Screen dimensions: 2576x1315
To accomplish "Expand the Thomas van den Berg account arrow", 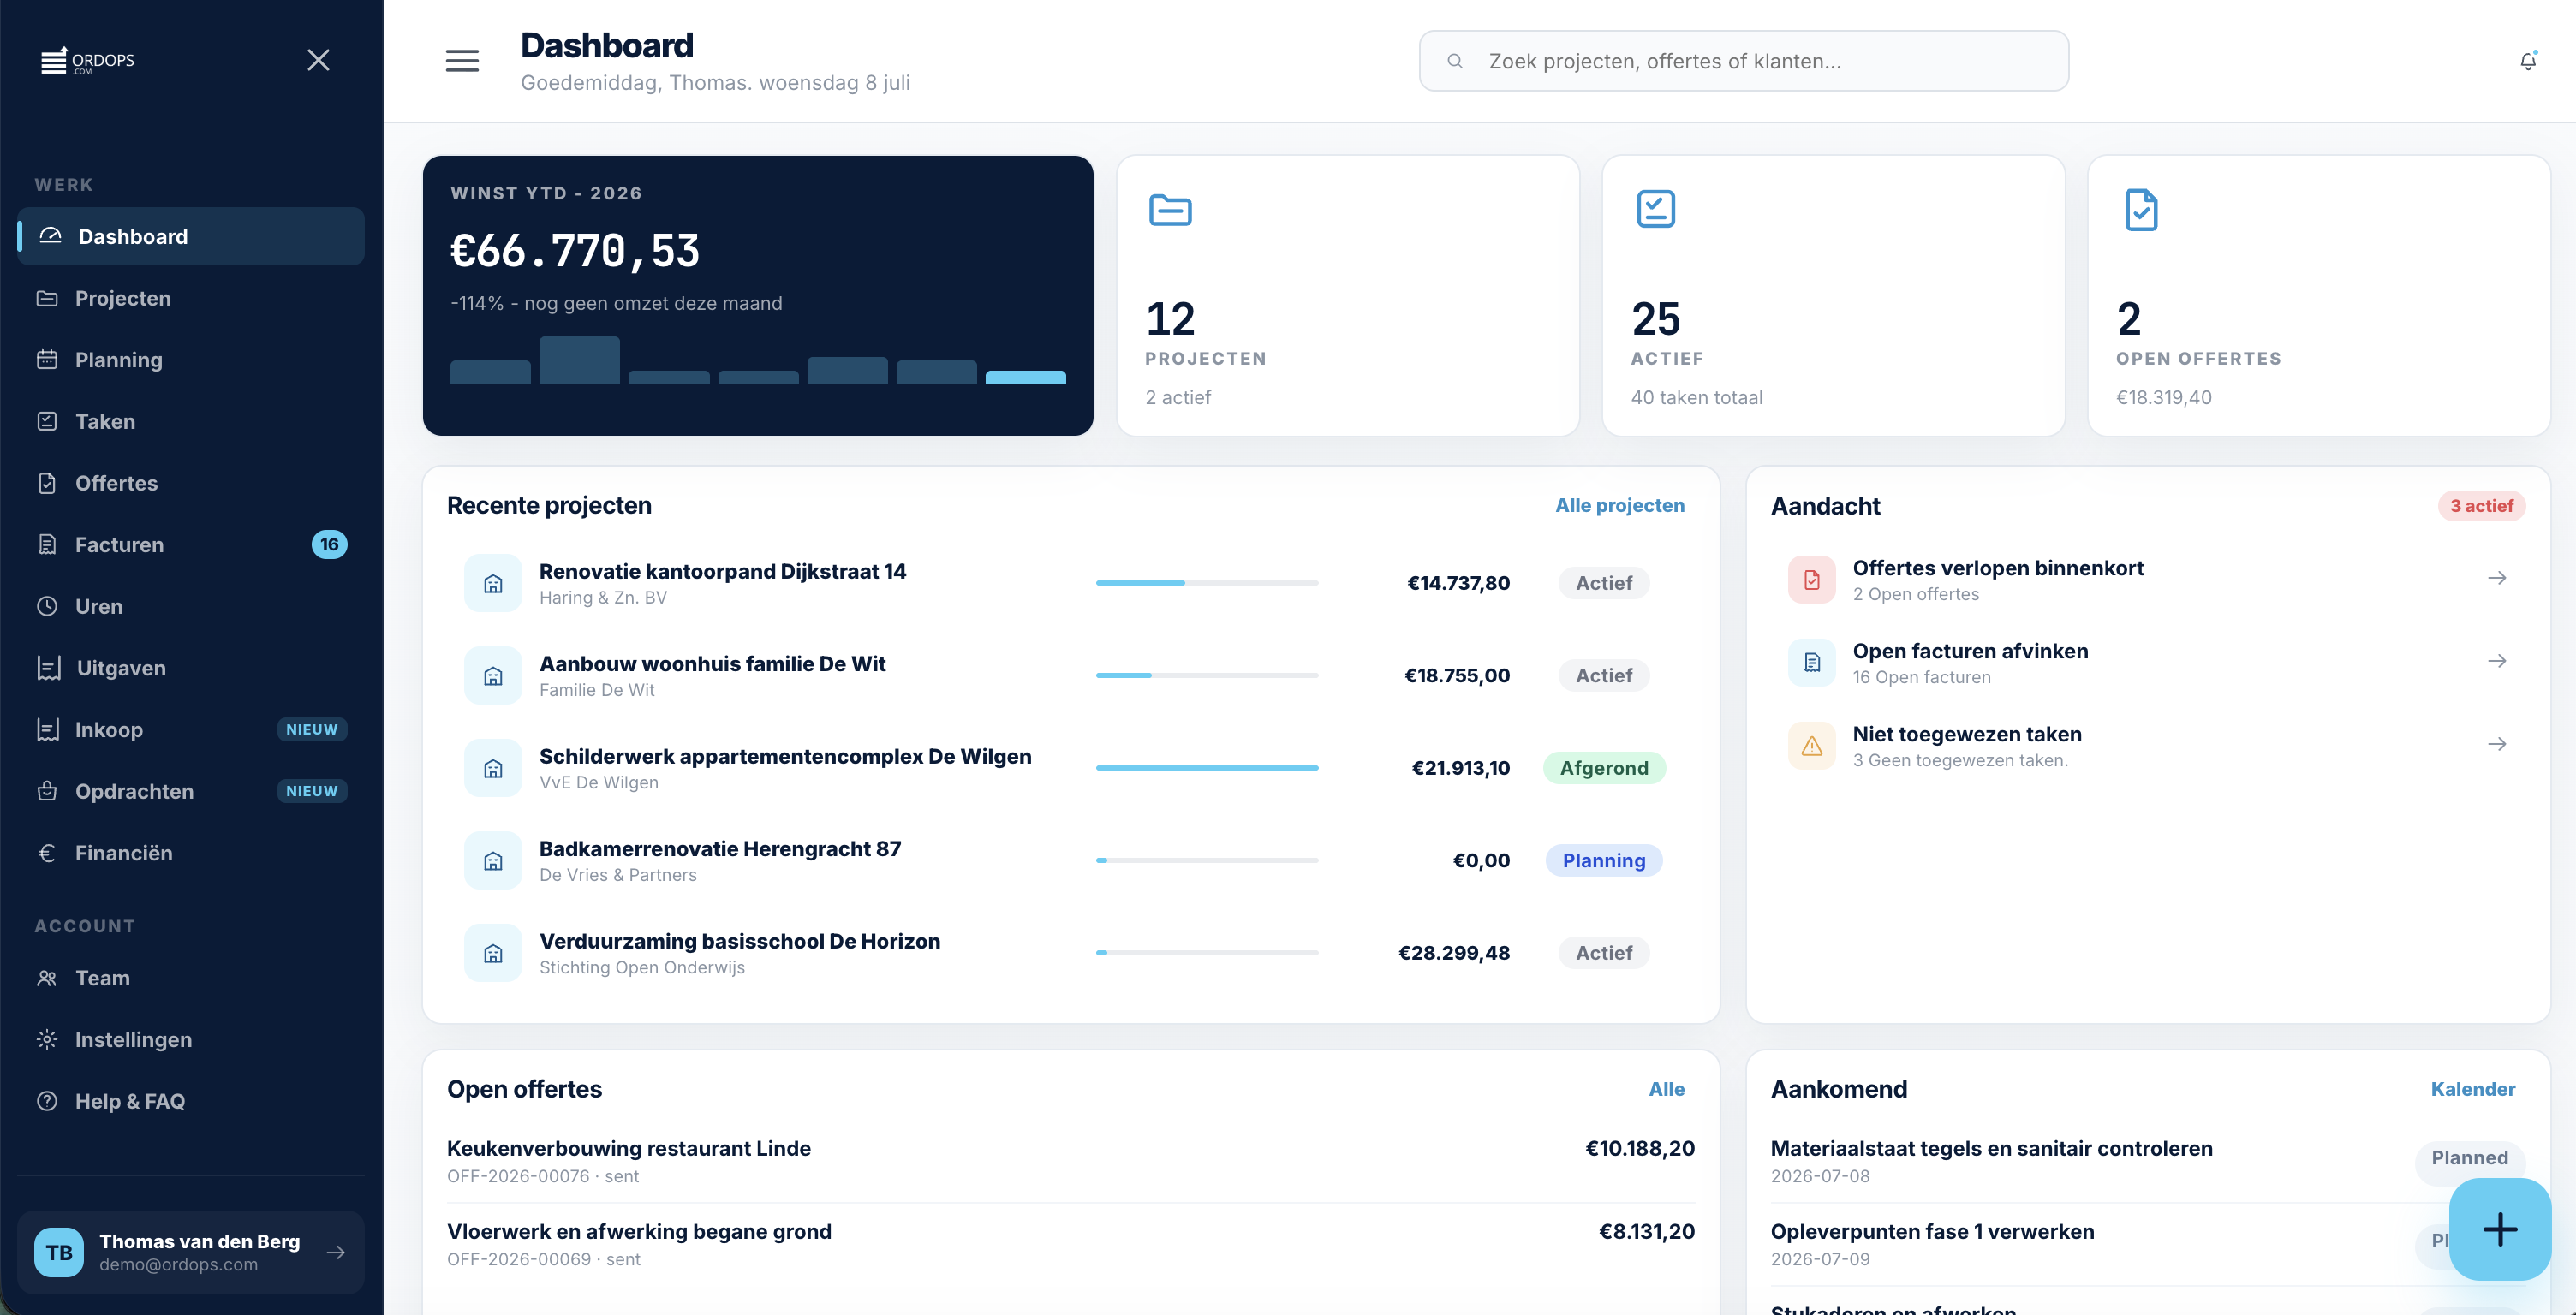I will click(x=336, y=1252).
